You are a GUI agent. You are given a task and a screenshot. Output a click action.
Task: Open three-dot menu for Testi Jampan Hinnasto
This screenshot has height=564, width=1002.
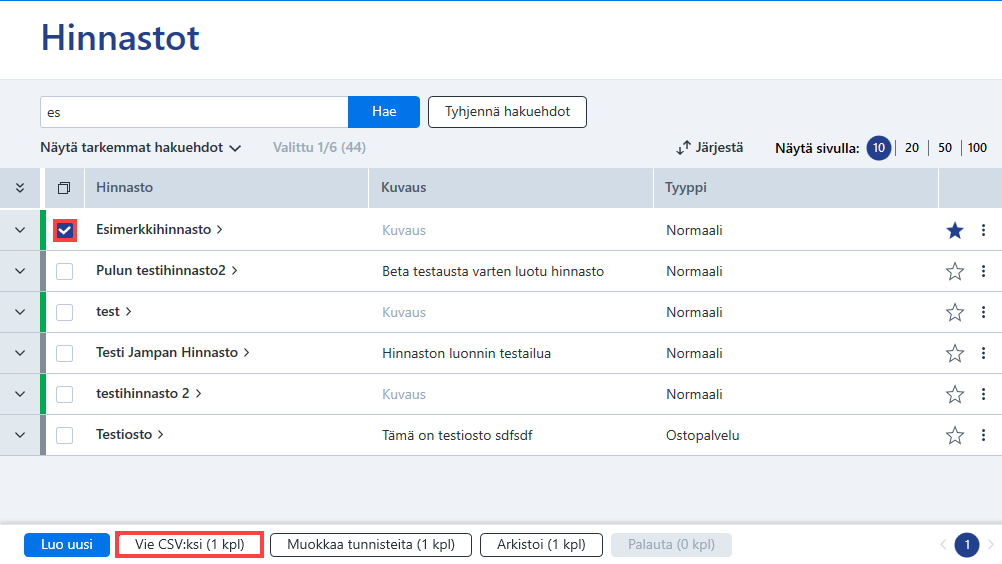(983, 353)
